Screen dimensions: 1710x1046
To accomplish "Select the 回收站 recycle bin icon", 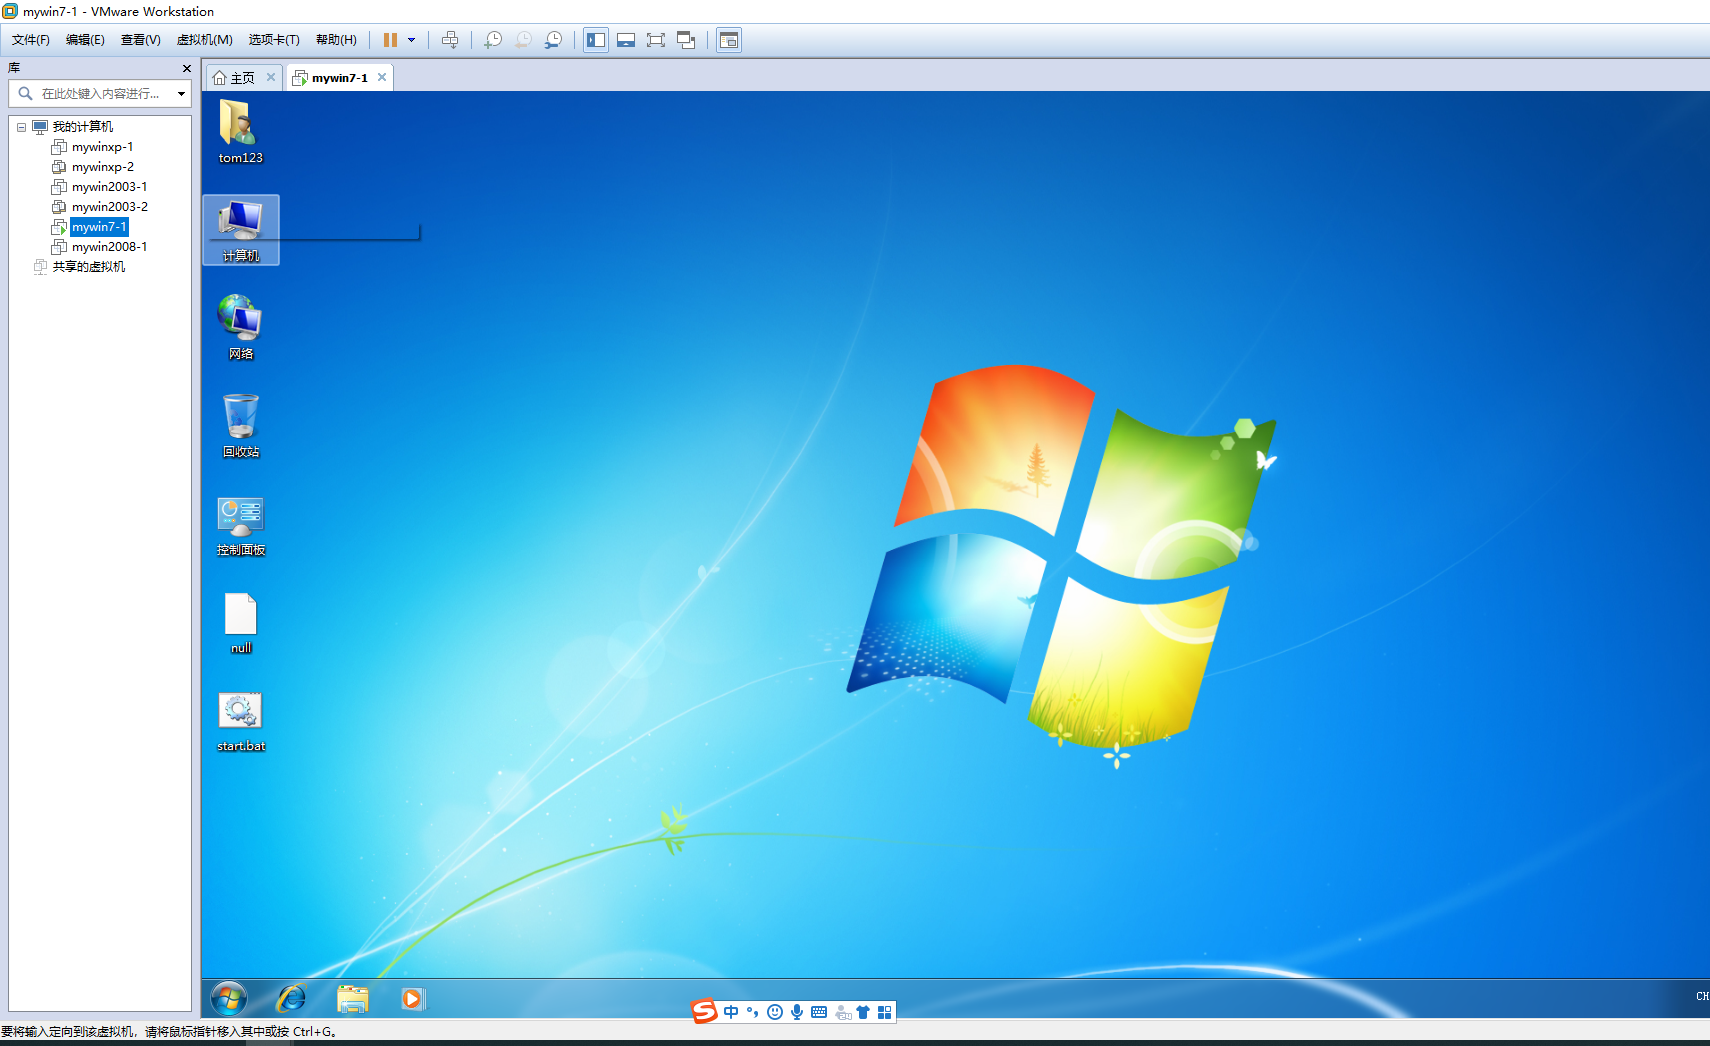I will (241, 425).
